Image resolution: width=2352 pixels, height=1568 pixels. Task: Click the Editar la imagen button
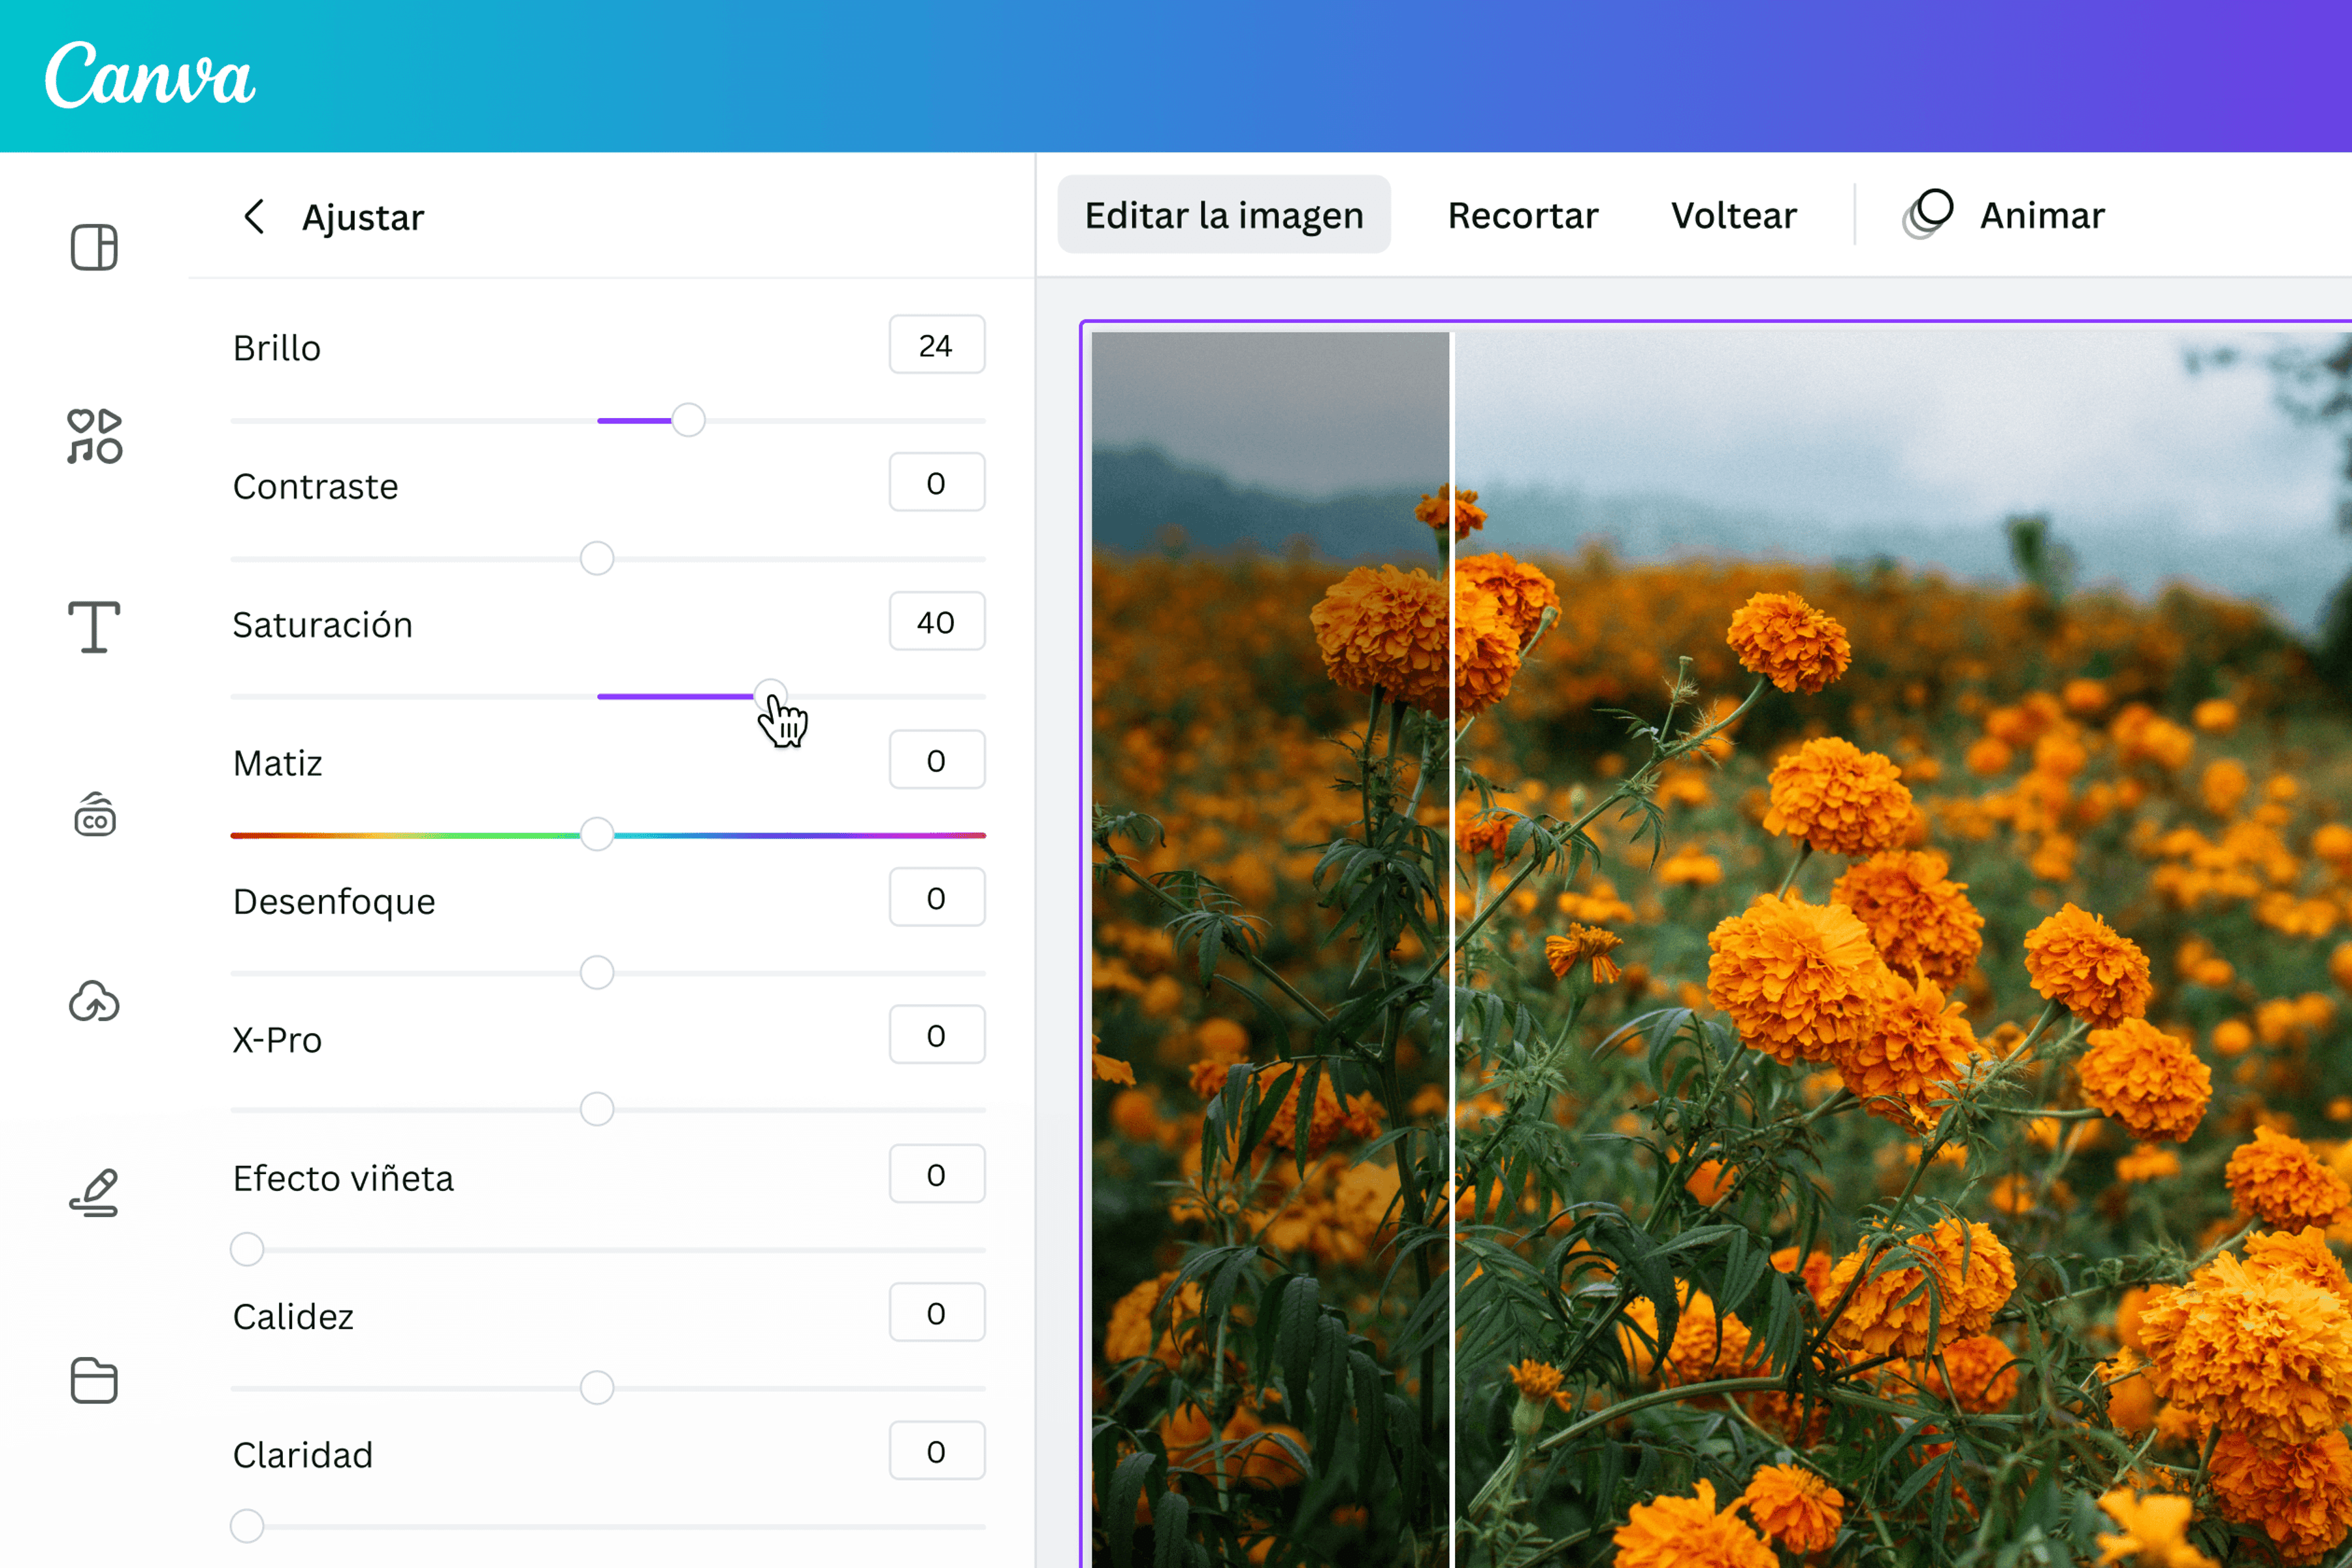tap(1224, 215)
